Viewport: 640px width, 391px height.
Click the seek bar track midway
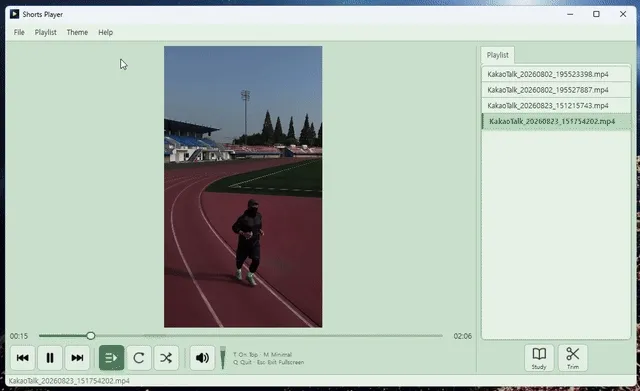(241, 336)
